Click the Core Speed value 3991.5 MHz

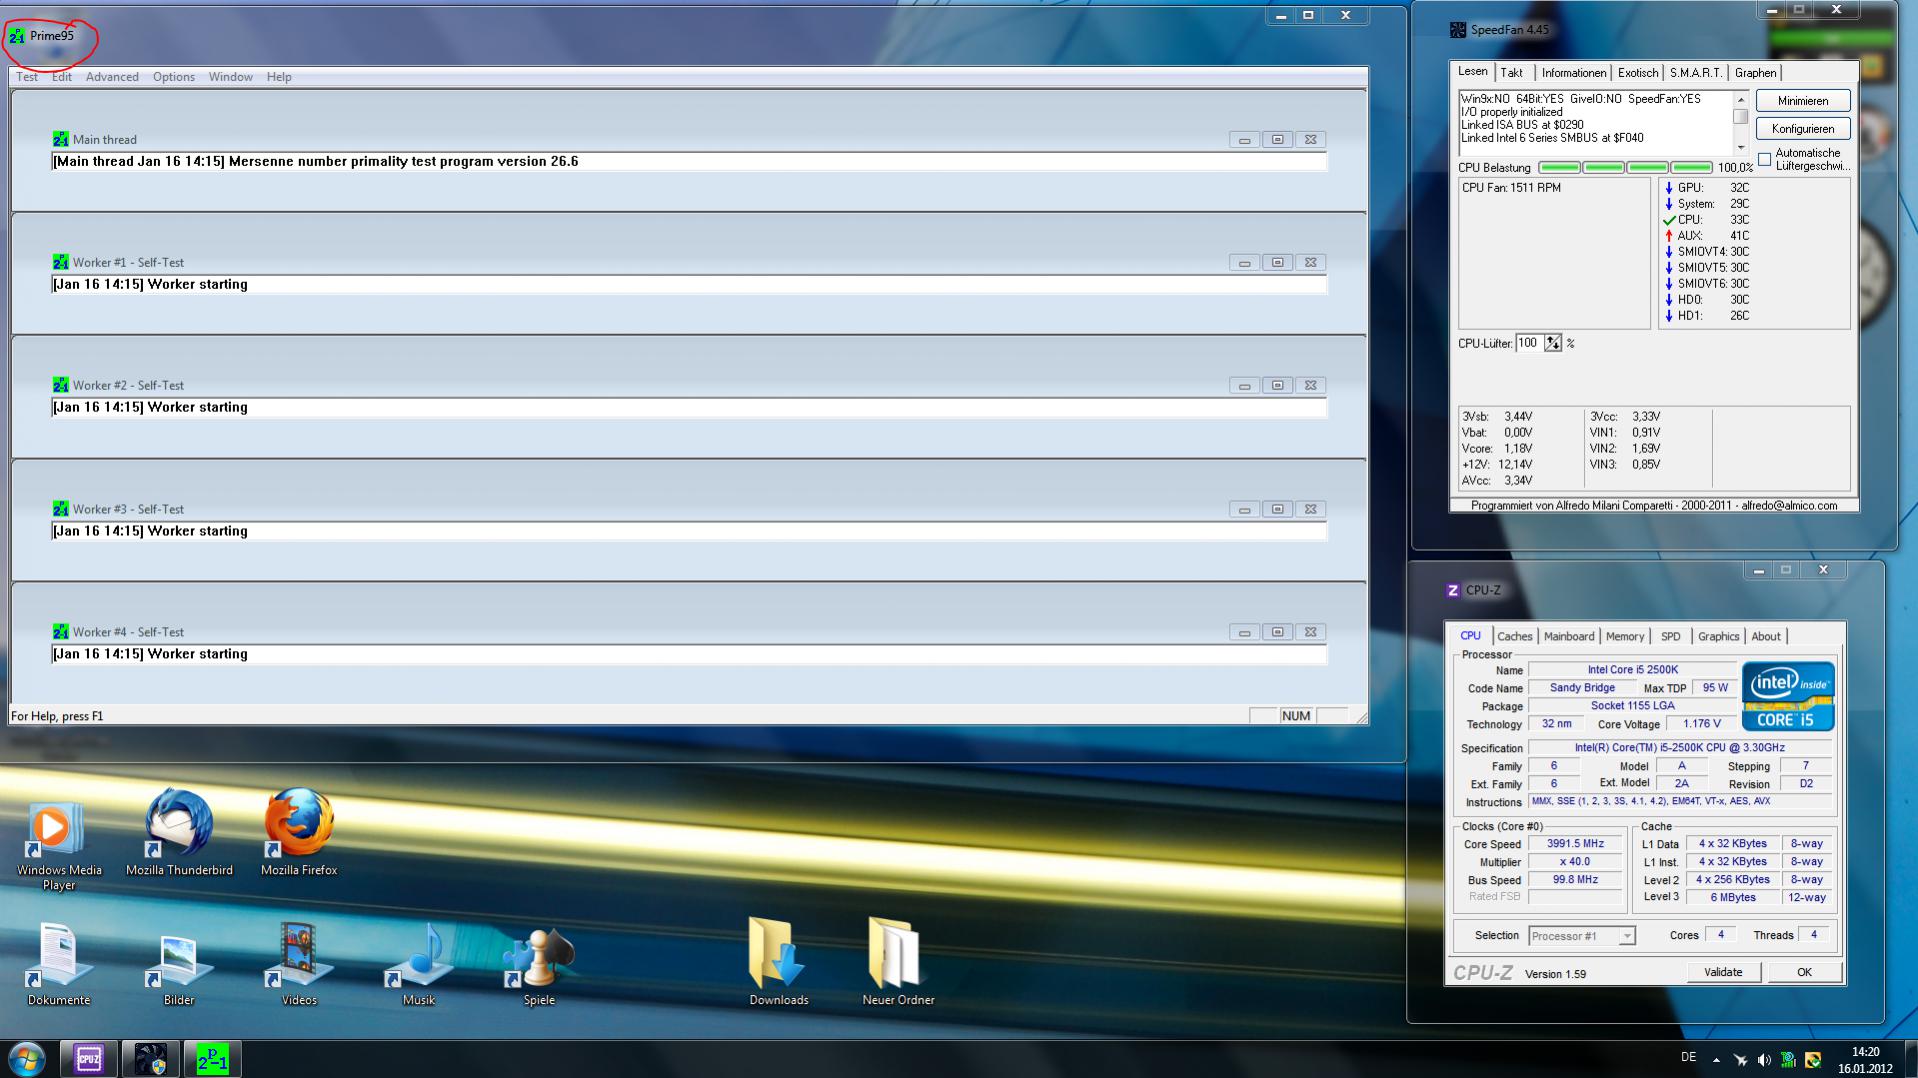coord(1575,844)
